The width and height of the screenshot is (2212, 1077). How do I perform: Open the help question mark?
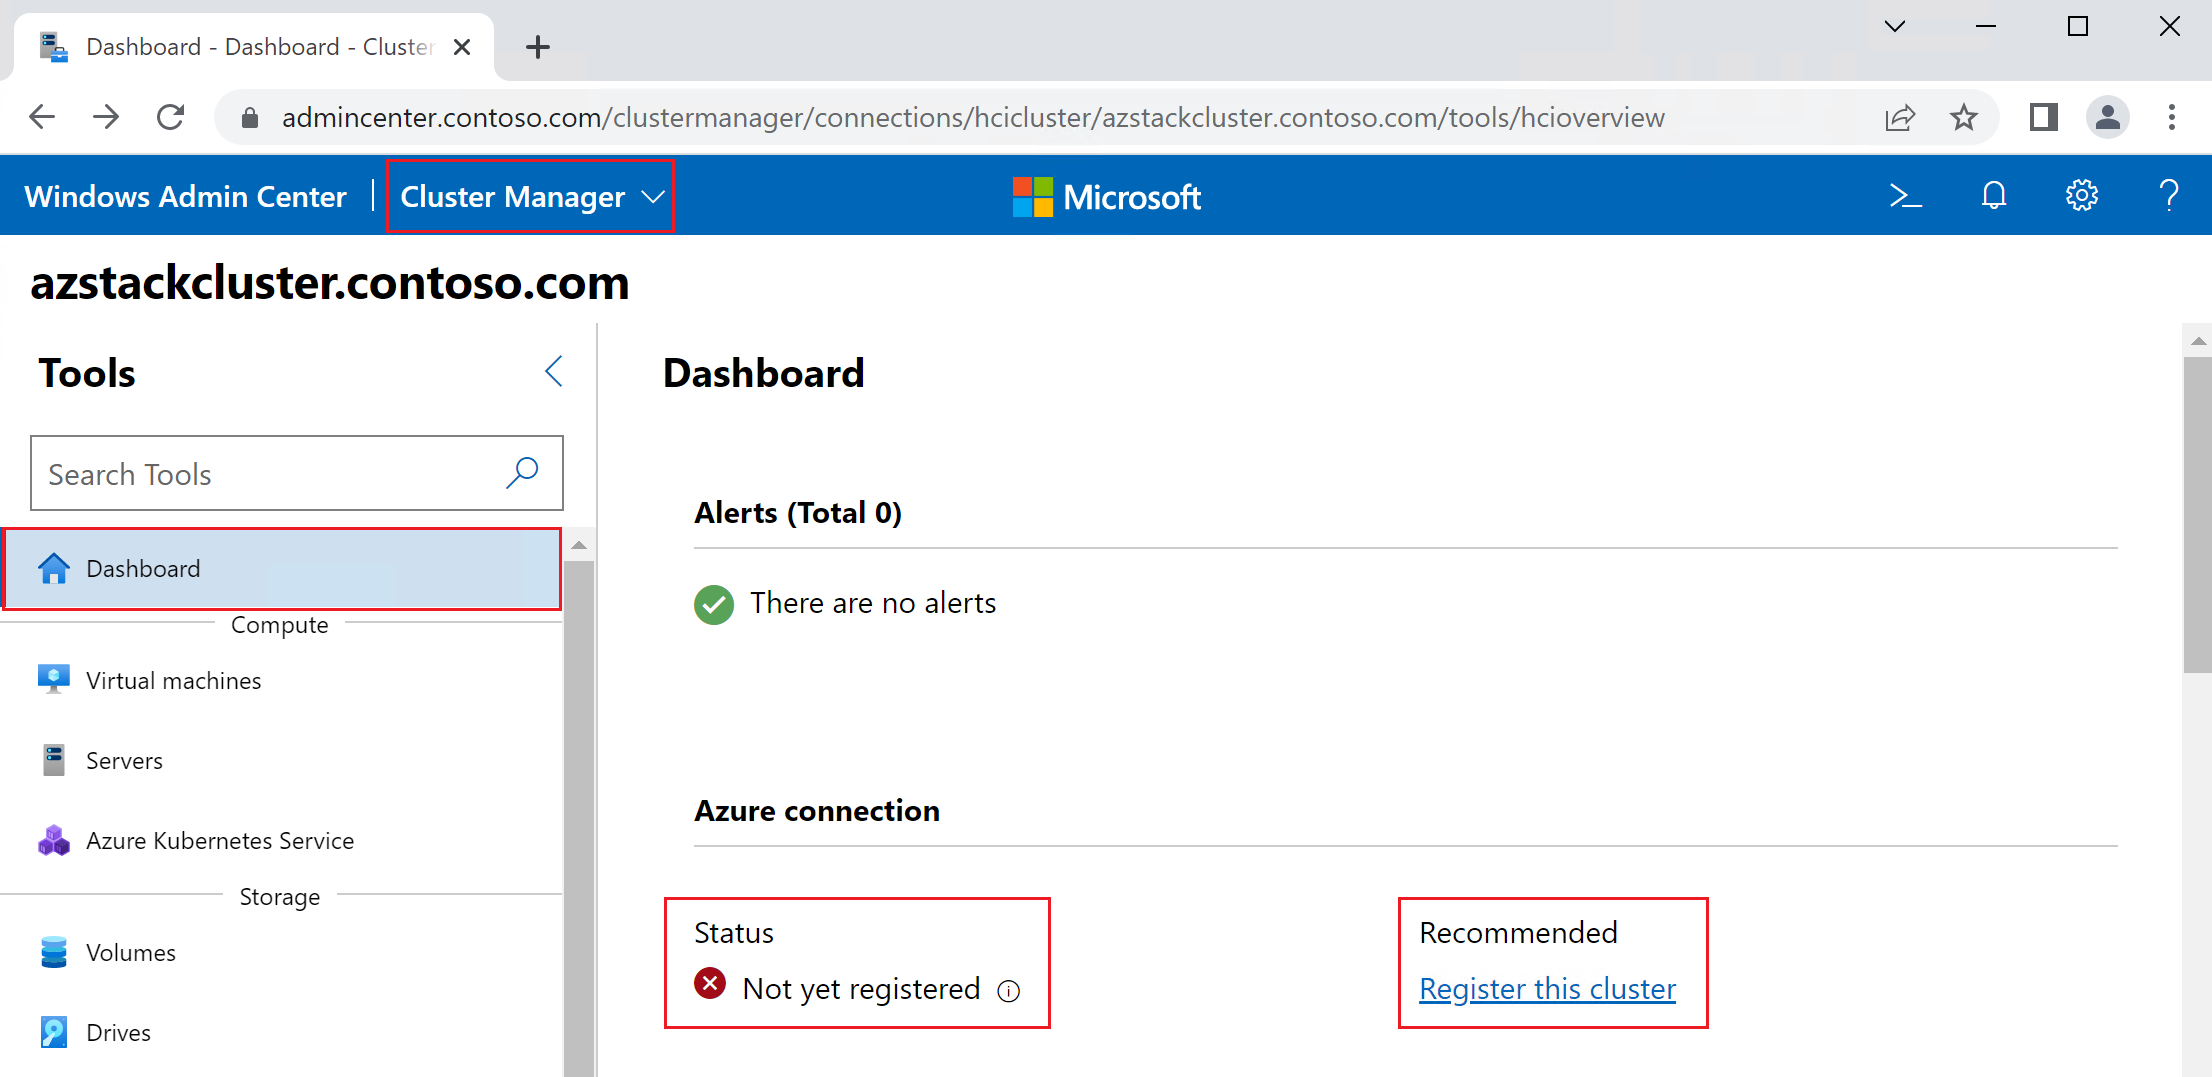tap(2169, 196)
